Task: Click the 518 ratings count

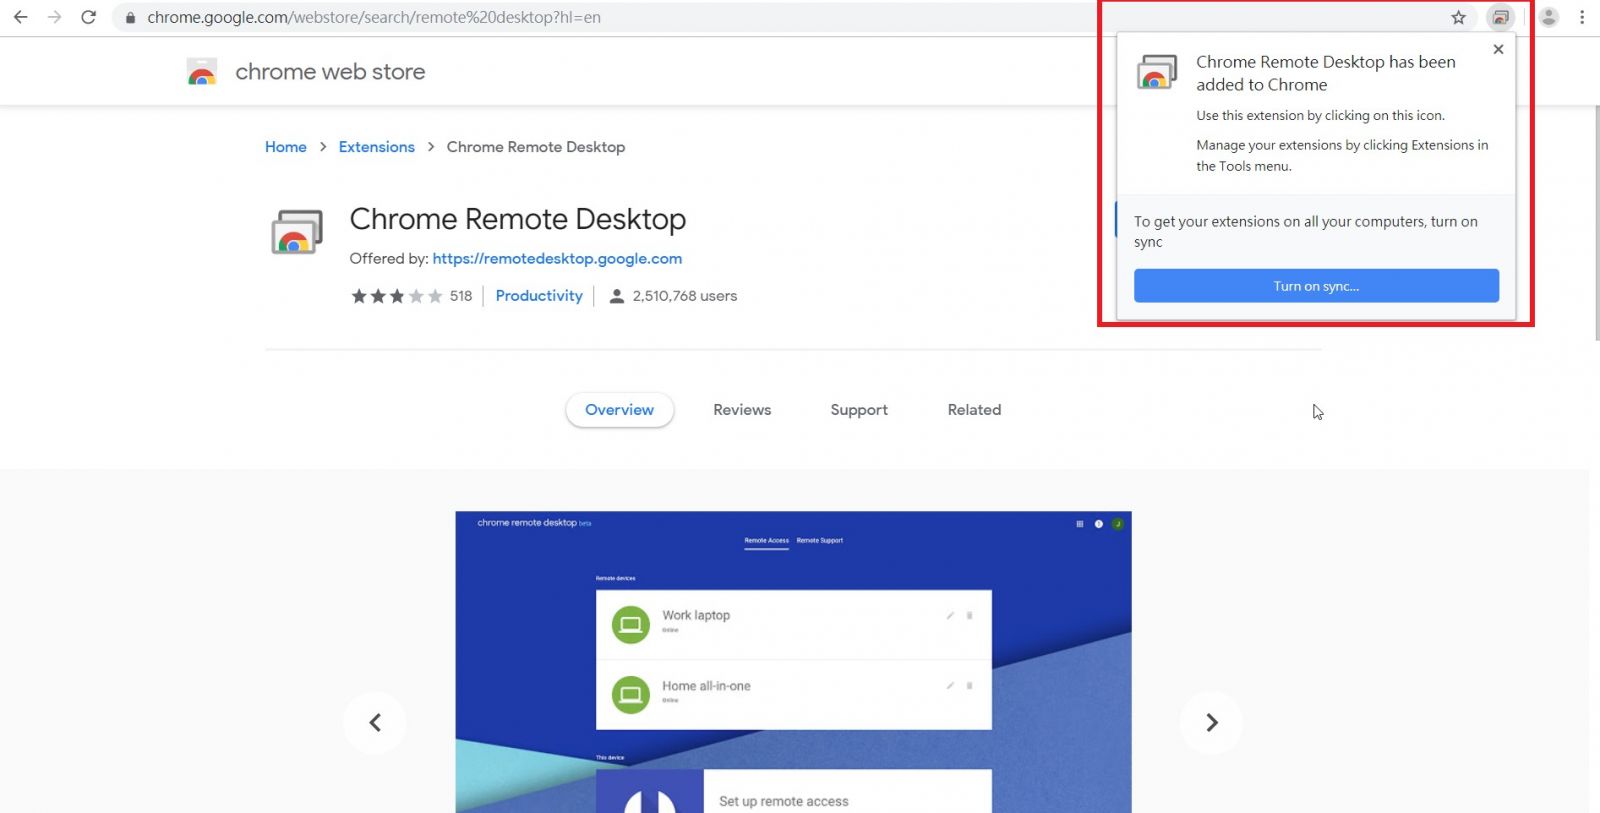Action: (461, 296)
